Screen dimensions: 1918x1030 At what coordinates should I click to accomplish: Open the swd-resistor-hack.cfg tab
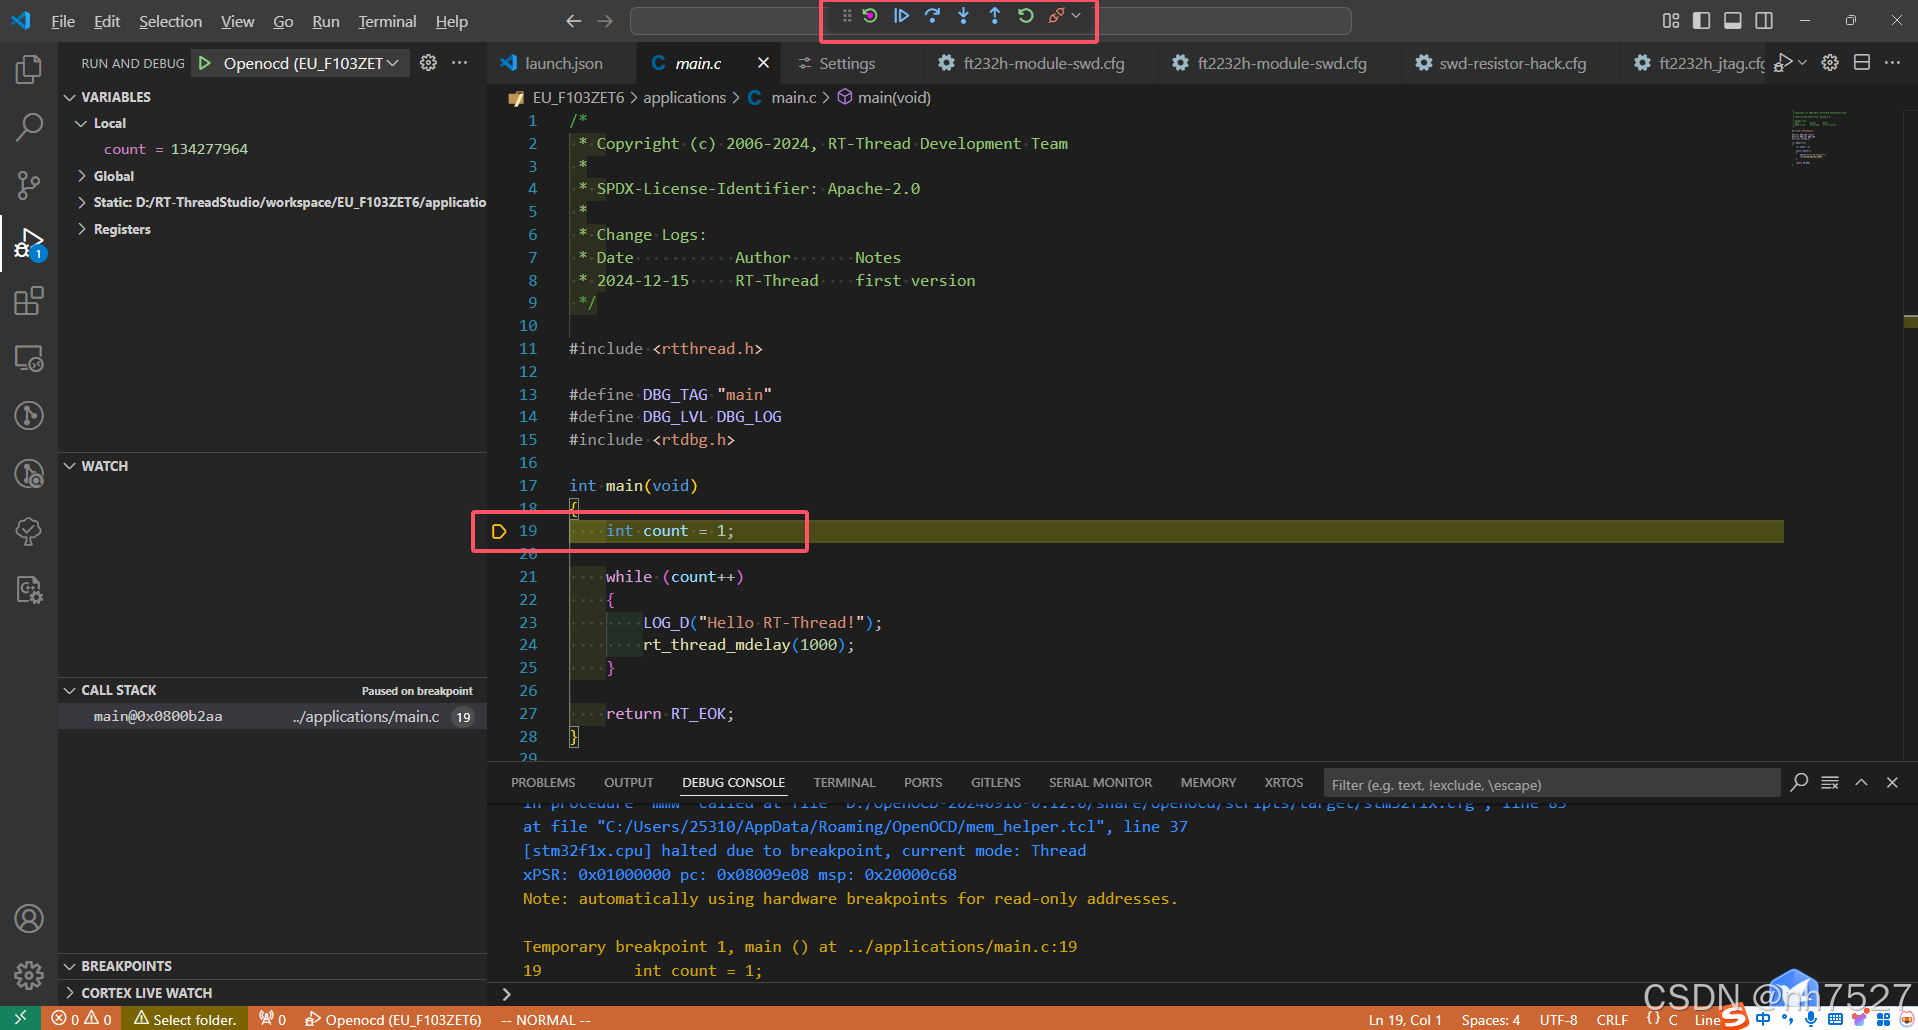(x=1512, y=63)
